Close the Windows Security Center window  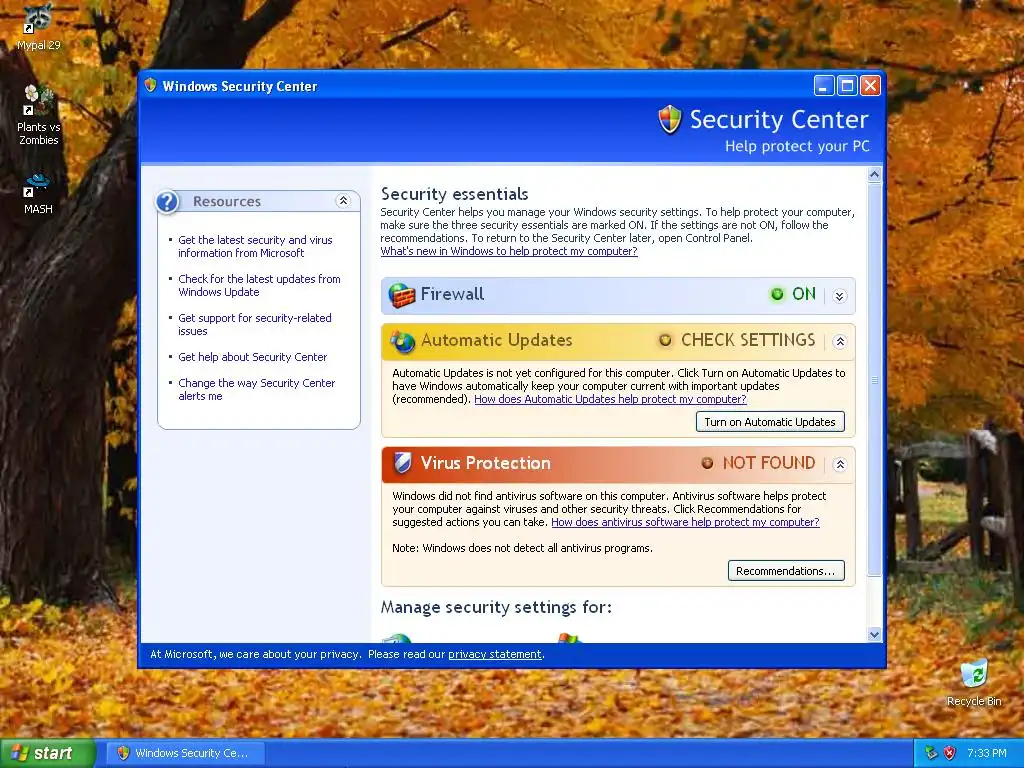(871, 86)
